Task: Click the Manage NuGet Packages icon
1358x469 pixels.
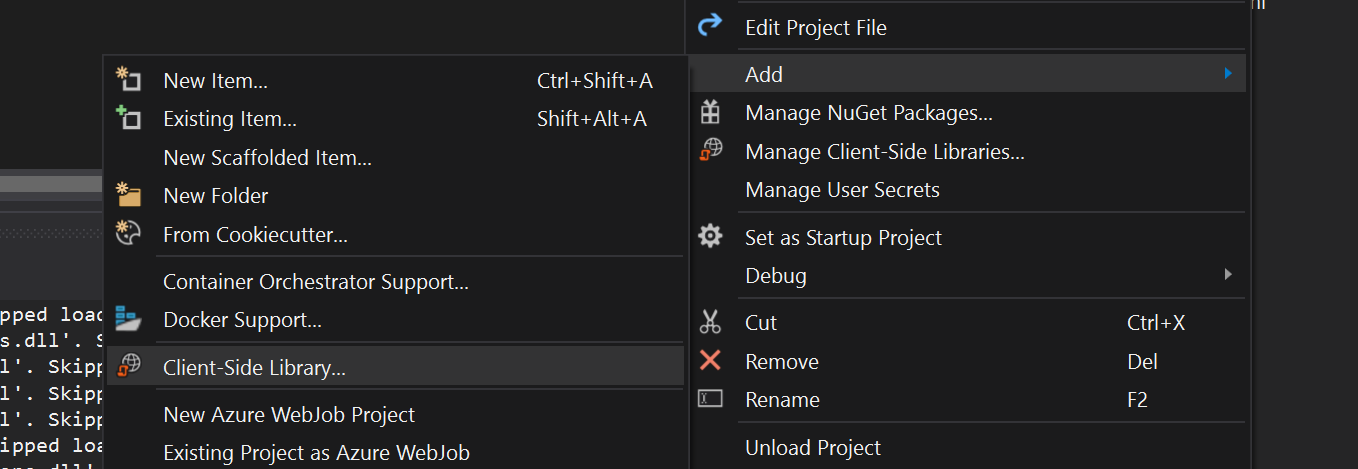Action: [x=709, y=113]
